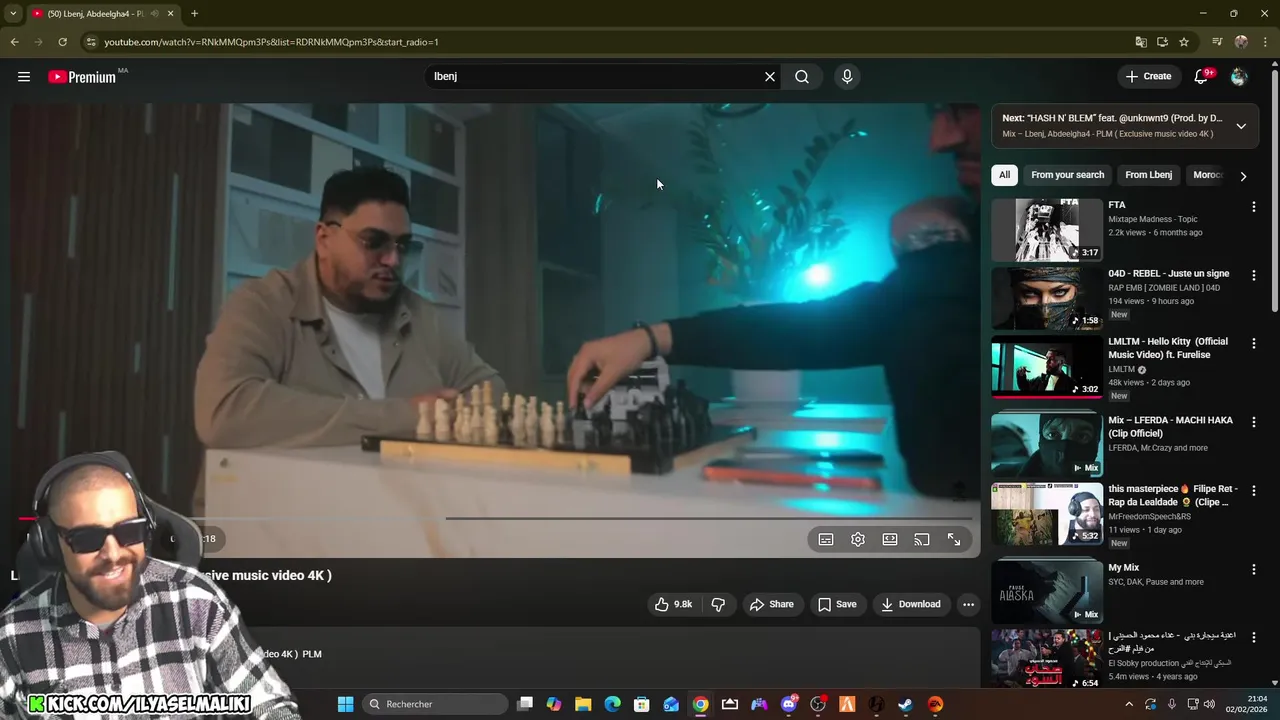
Task: Expand the Next up mix playlist panel
Action: tap(1241, 126)
